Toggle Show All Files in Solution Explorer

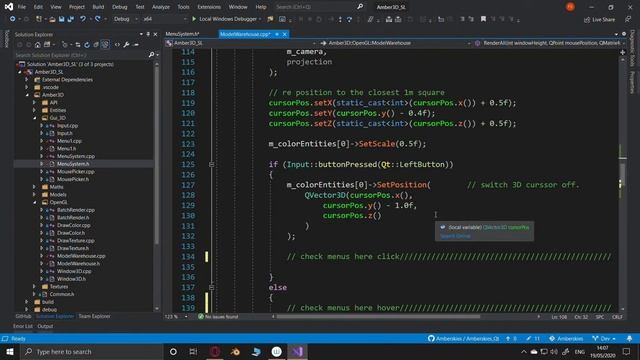click(x=105, y=44)
